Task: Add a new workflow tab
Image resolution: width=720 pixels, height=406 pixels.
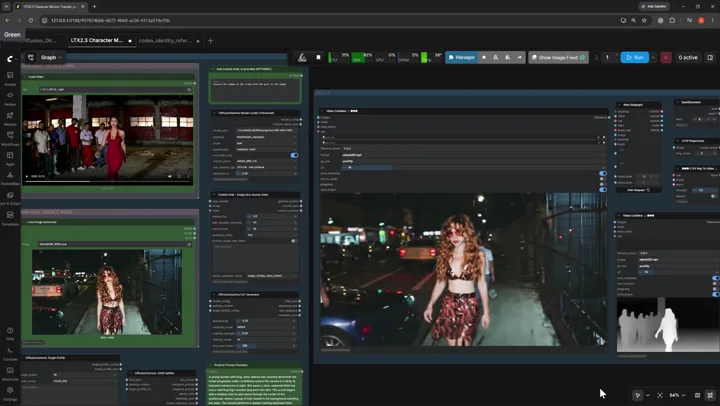Action: click(210, 40)
